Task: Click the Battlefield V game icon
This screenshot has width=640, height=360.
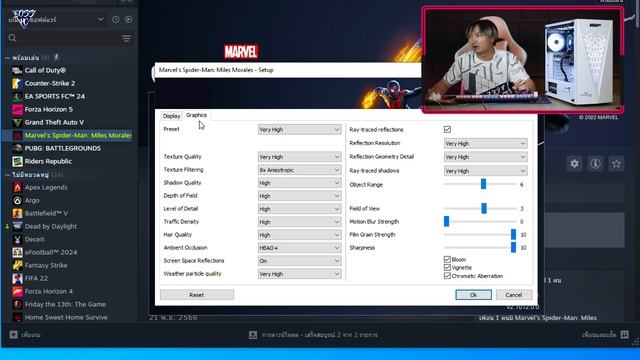Action: tap(17, 213)
